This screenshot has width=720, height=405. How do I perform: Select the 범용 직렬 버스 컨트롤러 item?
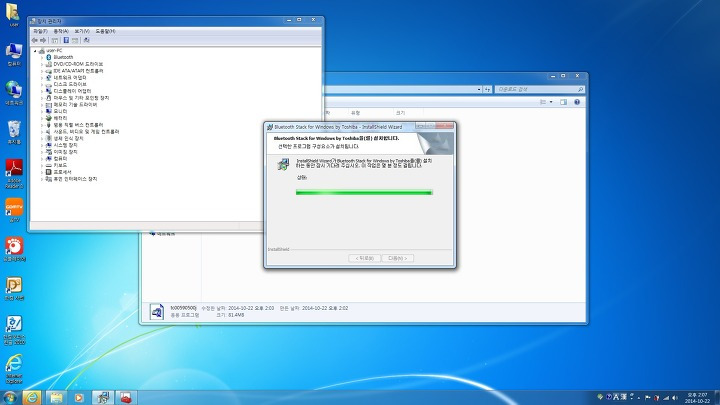tap(78, 125)
